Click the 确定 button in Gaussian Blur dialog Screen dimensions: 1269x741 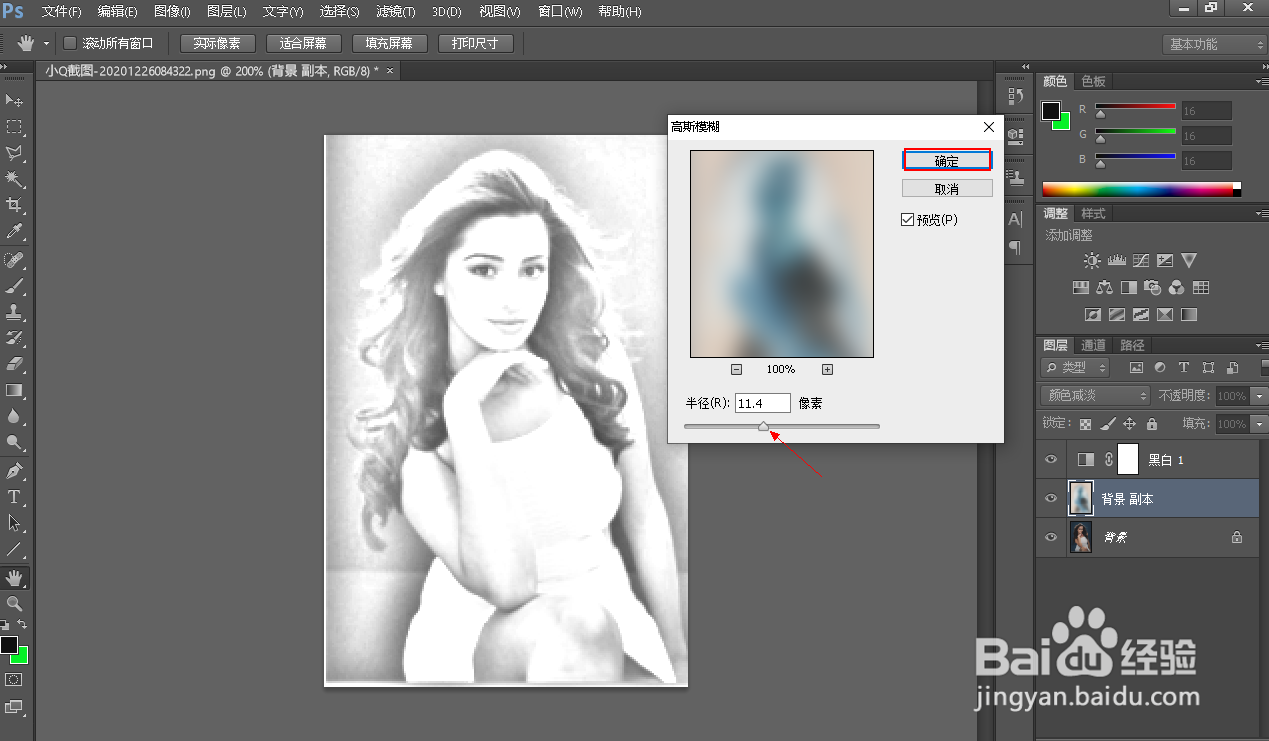(x=946, y=159)
